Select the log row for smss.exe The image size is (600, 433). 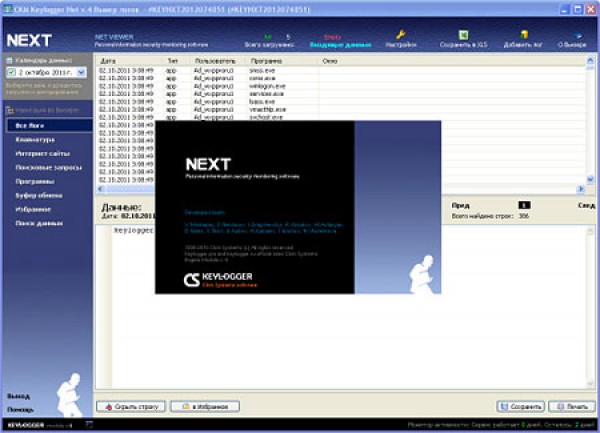pyautogui.click(x=341, y=70)
